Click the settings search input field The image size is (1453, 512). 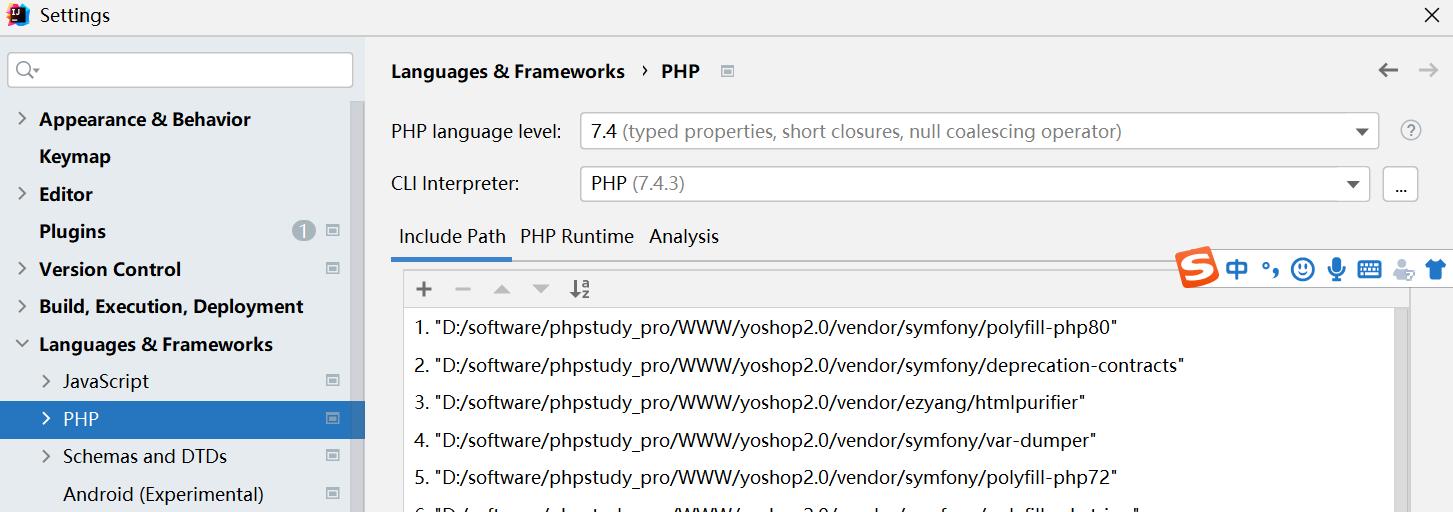180,70
